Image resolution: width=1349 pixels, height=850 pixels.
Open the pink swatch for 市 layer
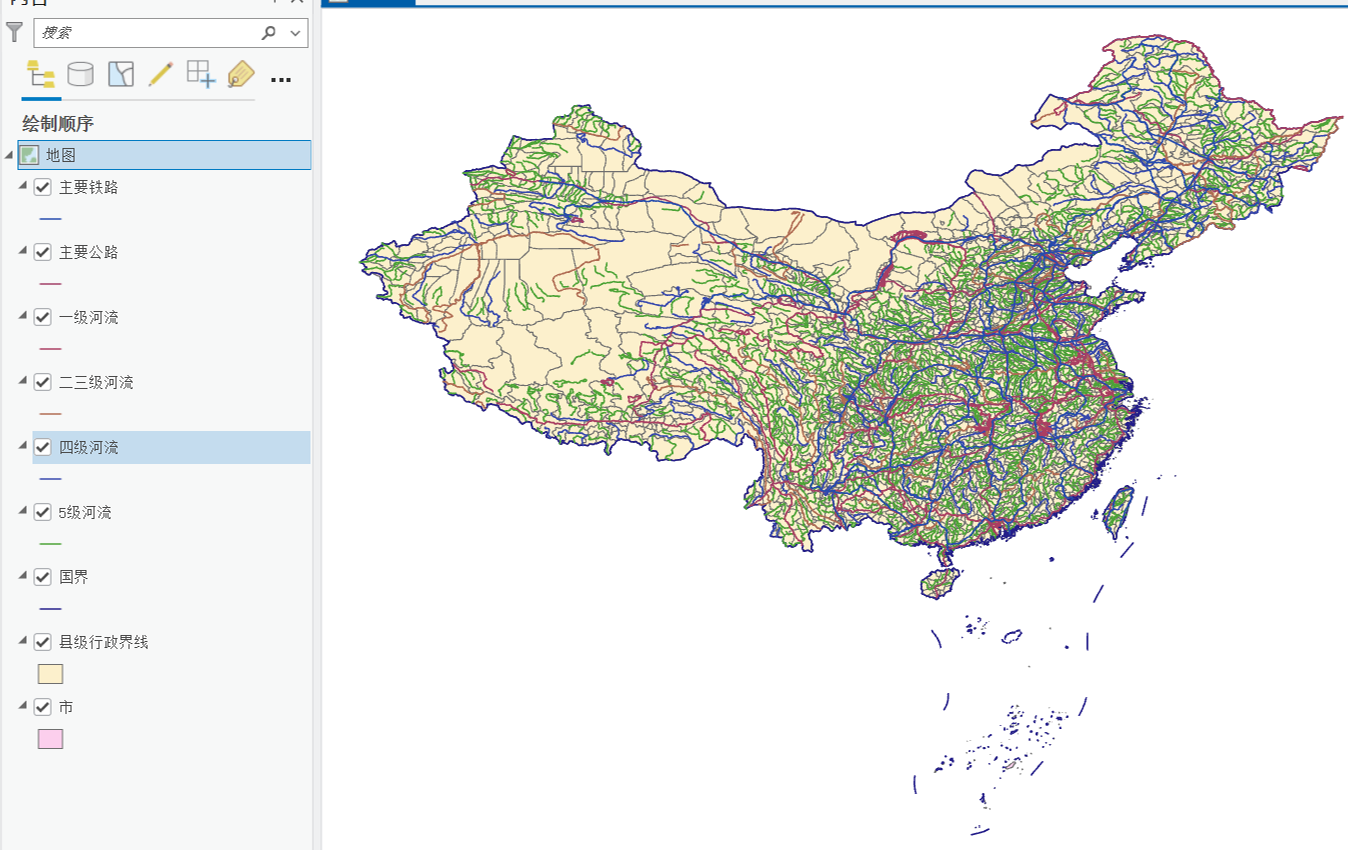pos(50,739)
